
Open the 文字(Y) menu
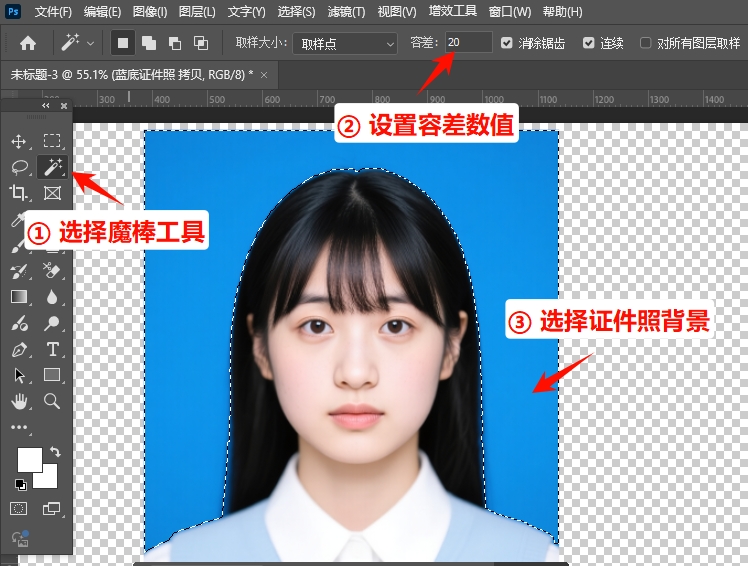coord(246,12)
